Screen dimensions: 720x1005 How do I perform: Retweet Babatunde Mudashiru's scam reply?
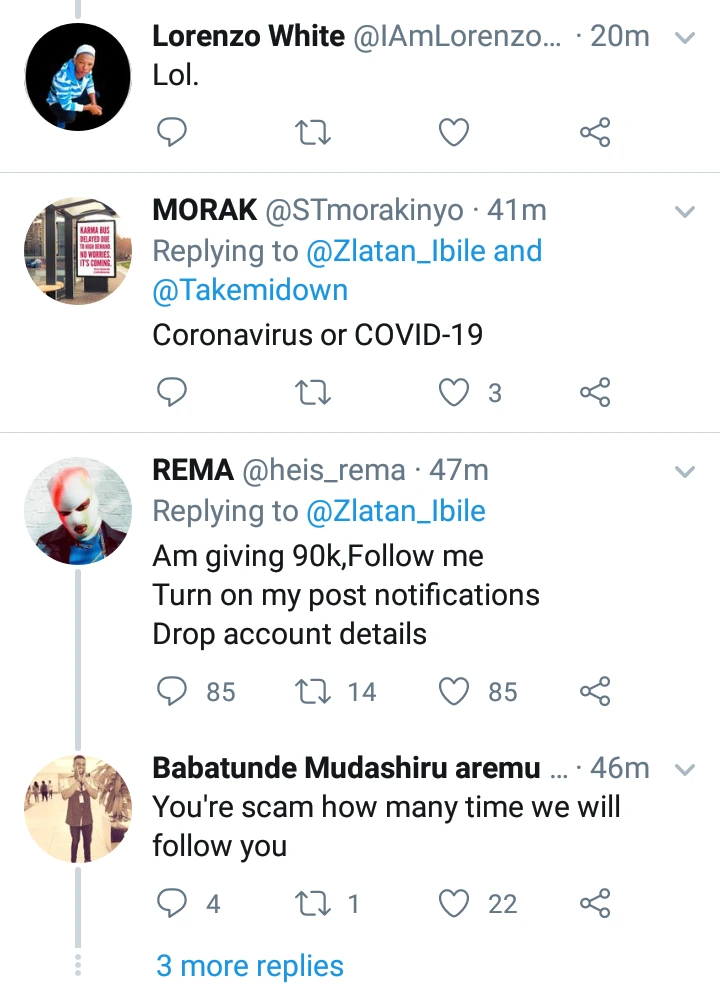click(314, 904)
